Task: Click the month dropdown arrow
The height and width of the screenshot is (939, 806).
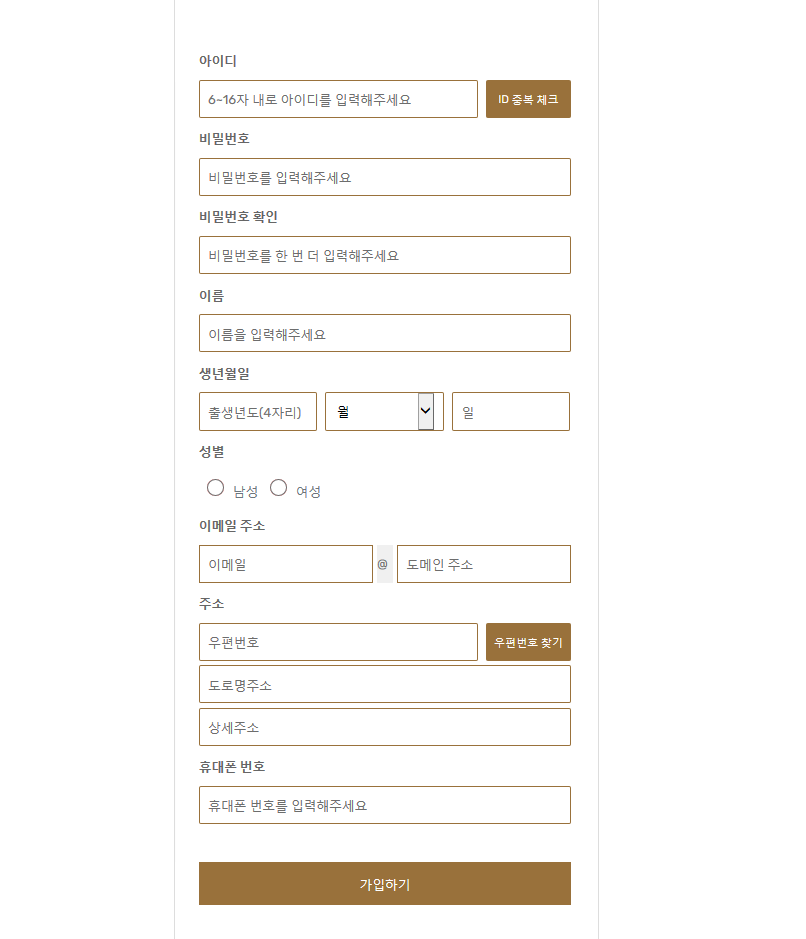Action: [424, 411]
